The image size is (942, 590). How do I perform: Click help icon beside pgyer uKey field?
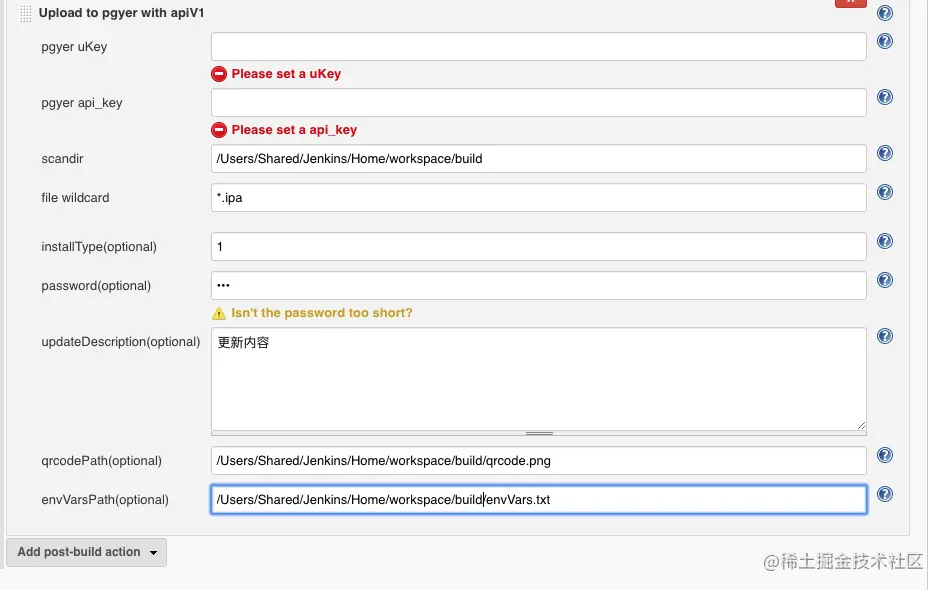coord(884,42)
